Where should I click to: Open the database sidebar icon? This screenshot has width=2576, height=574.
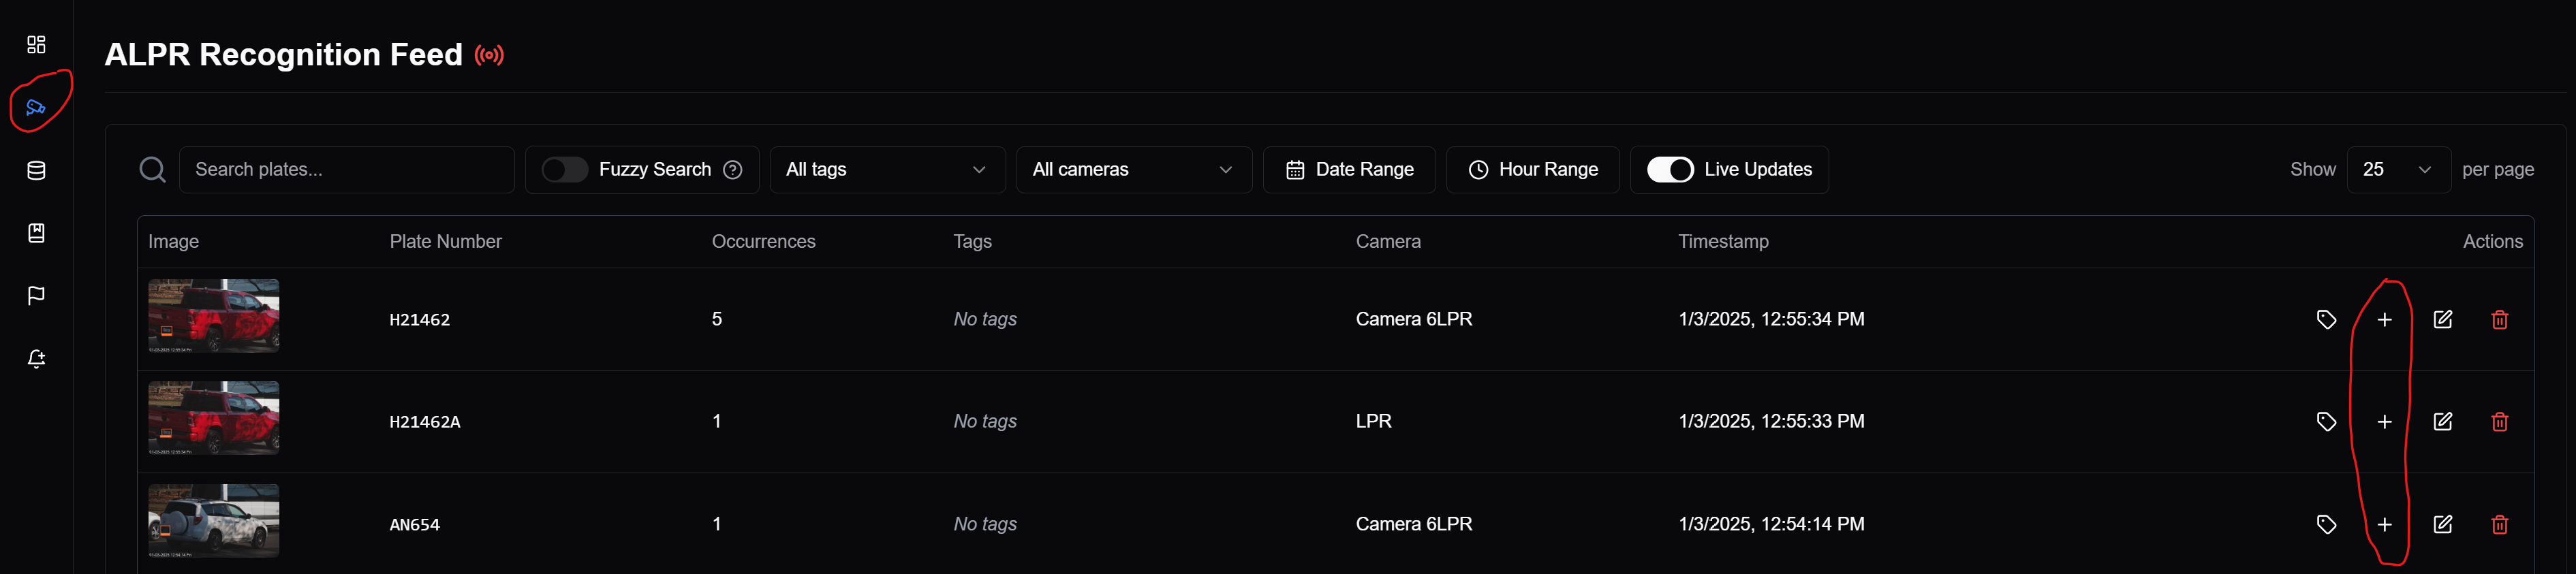point(36,171)
